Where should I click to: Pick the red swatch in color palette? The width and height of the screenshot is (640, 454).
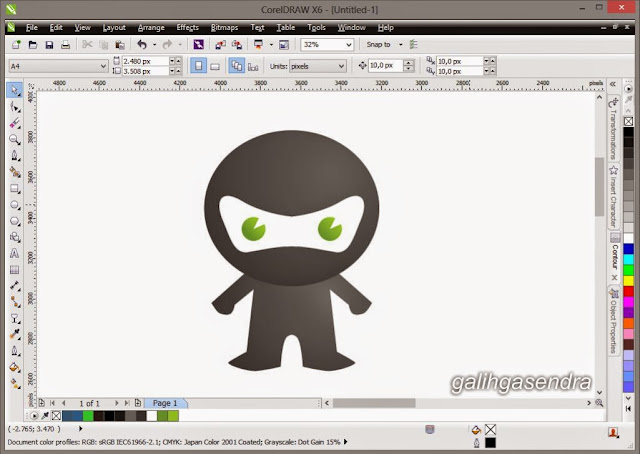point(629,291)
